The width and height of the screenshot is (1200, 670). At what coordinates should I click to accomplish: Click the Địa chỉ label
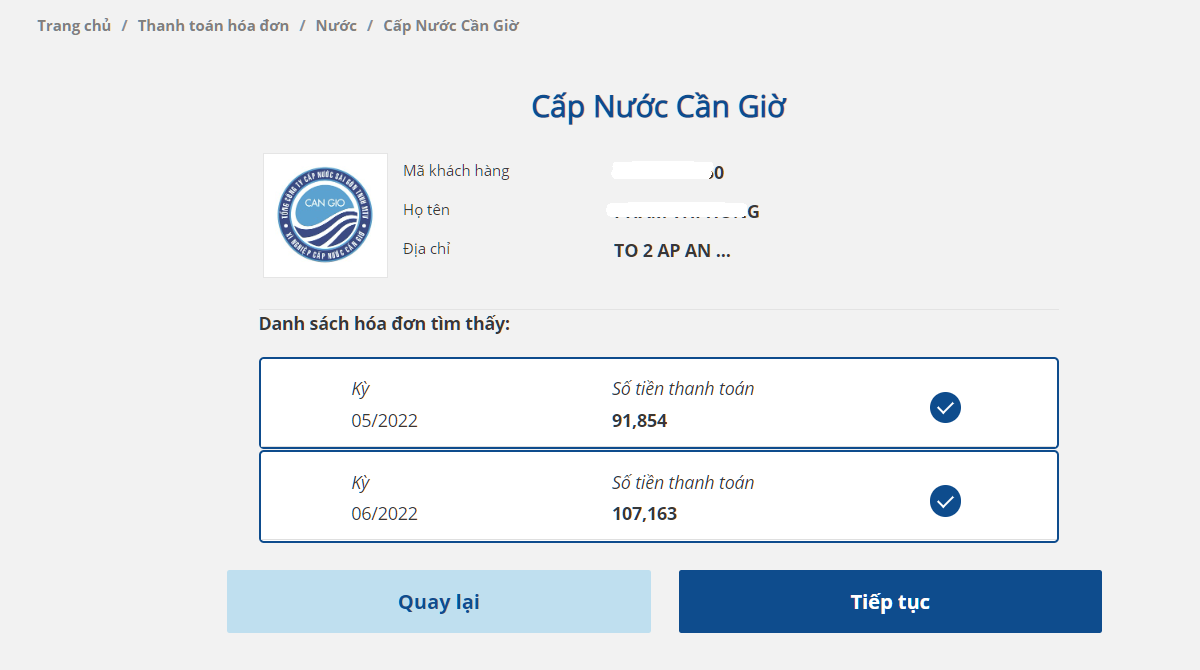(x=426, y=249)
